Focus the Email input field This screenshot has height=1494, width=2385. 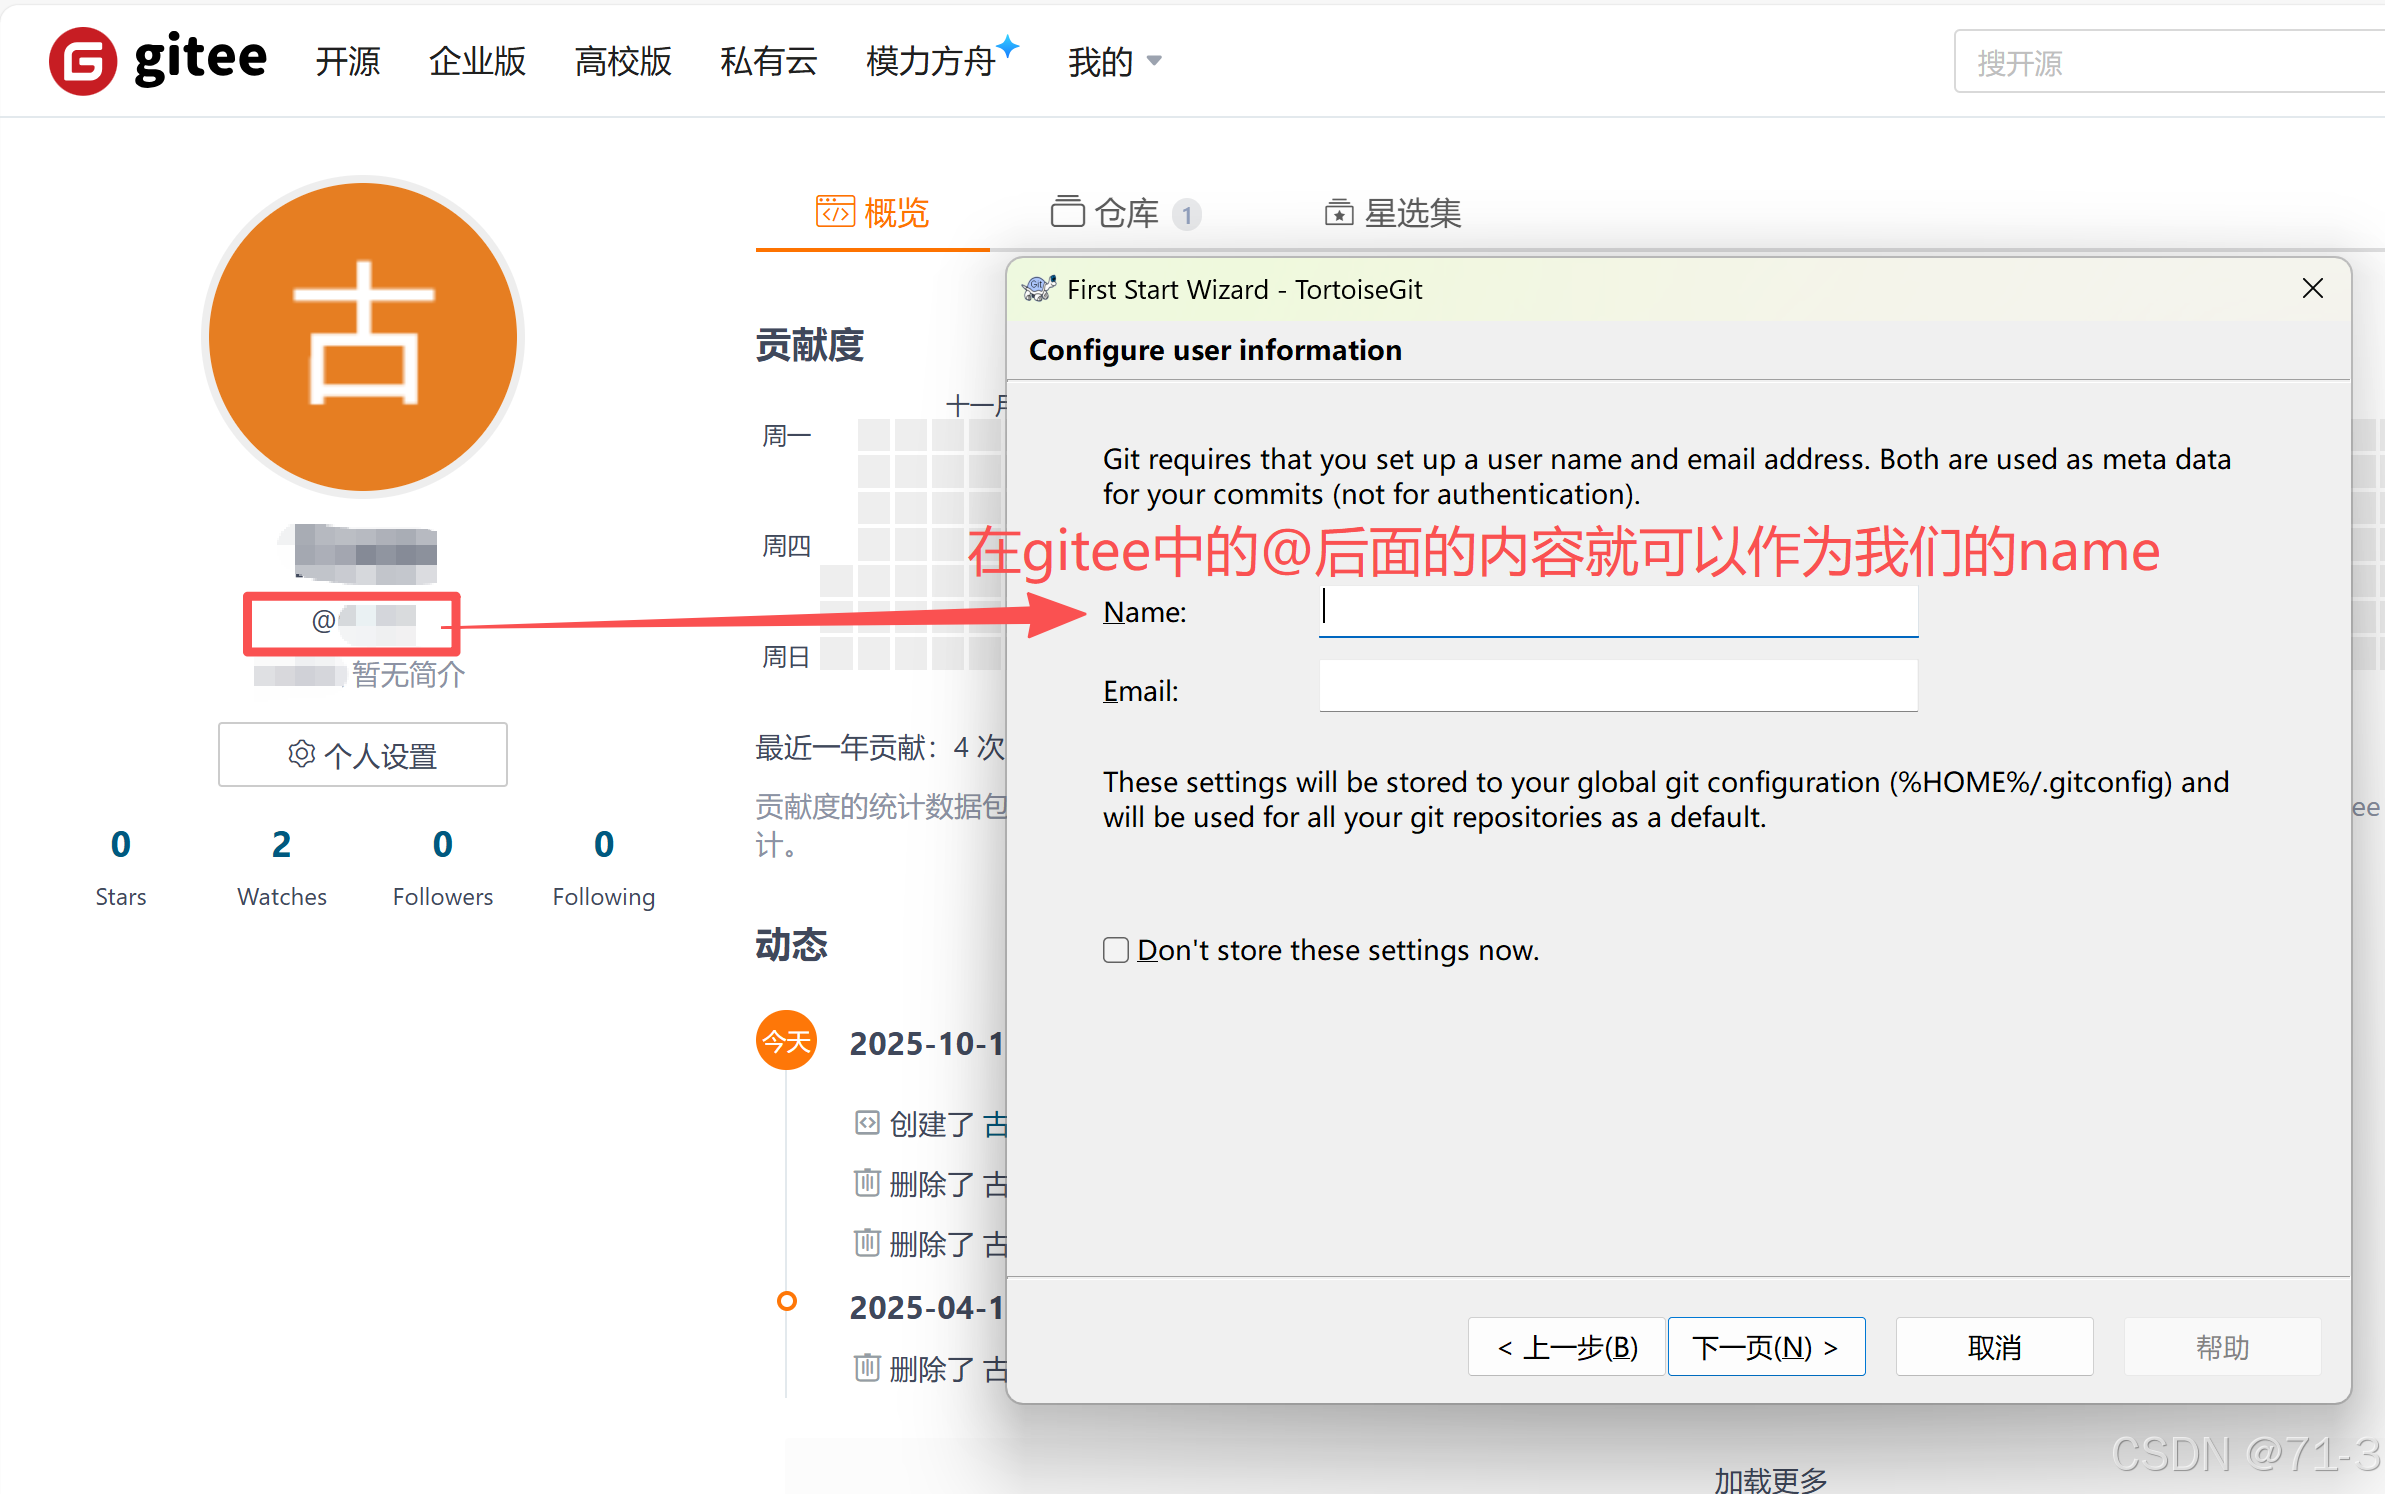1618,687
